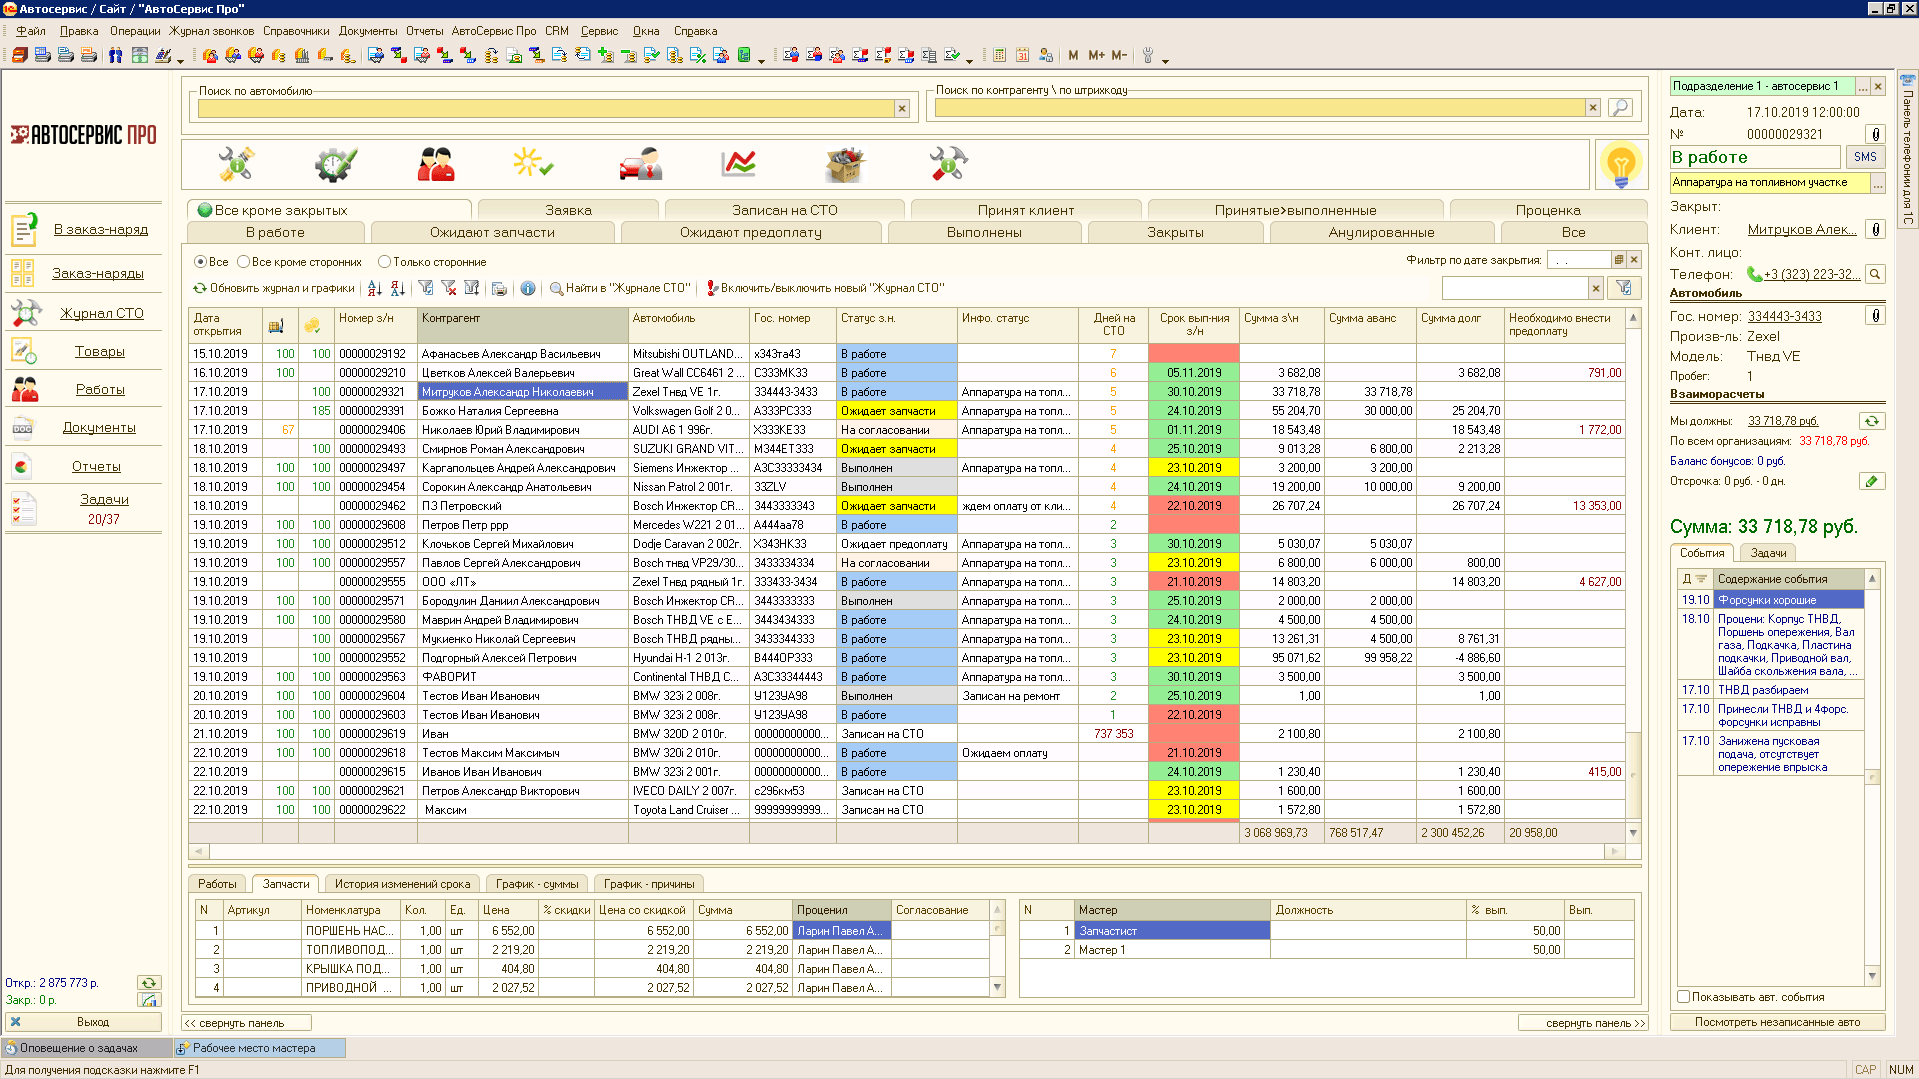Select the 'Все кроме сторонних' radio option

coord(243,262)
